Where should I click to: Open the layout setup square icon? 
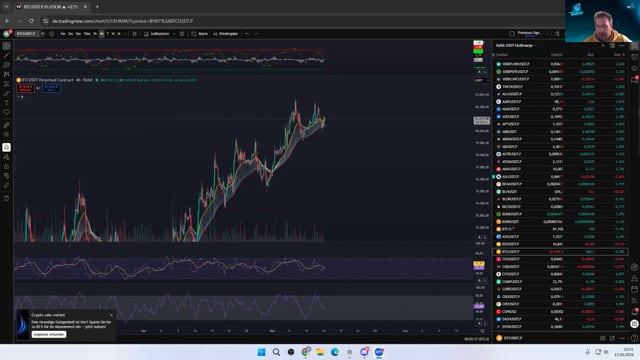pos(512,34)
